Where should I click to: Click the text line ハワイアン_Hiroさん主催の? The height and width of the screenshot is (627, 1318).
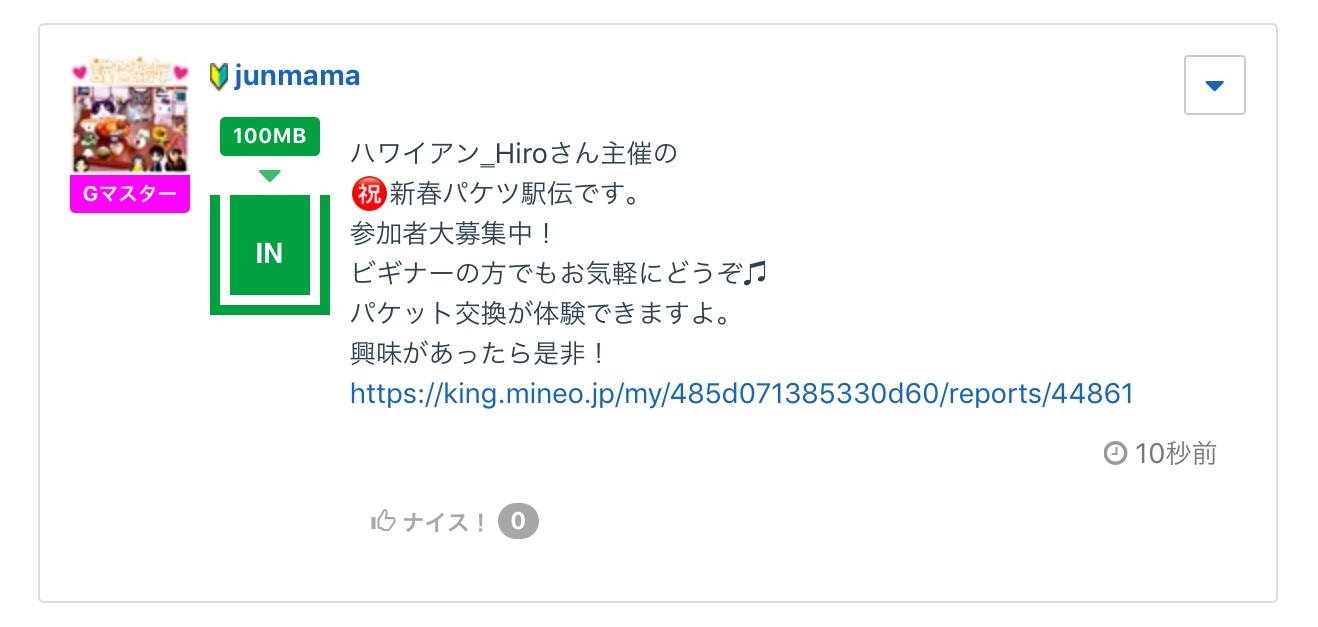pyautogui.click(x=514, y=154)
